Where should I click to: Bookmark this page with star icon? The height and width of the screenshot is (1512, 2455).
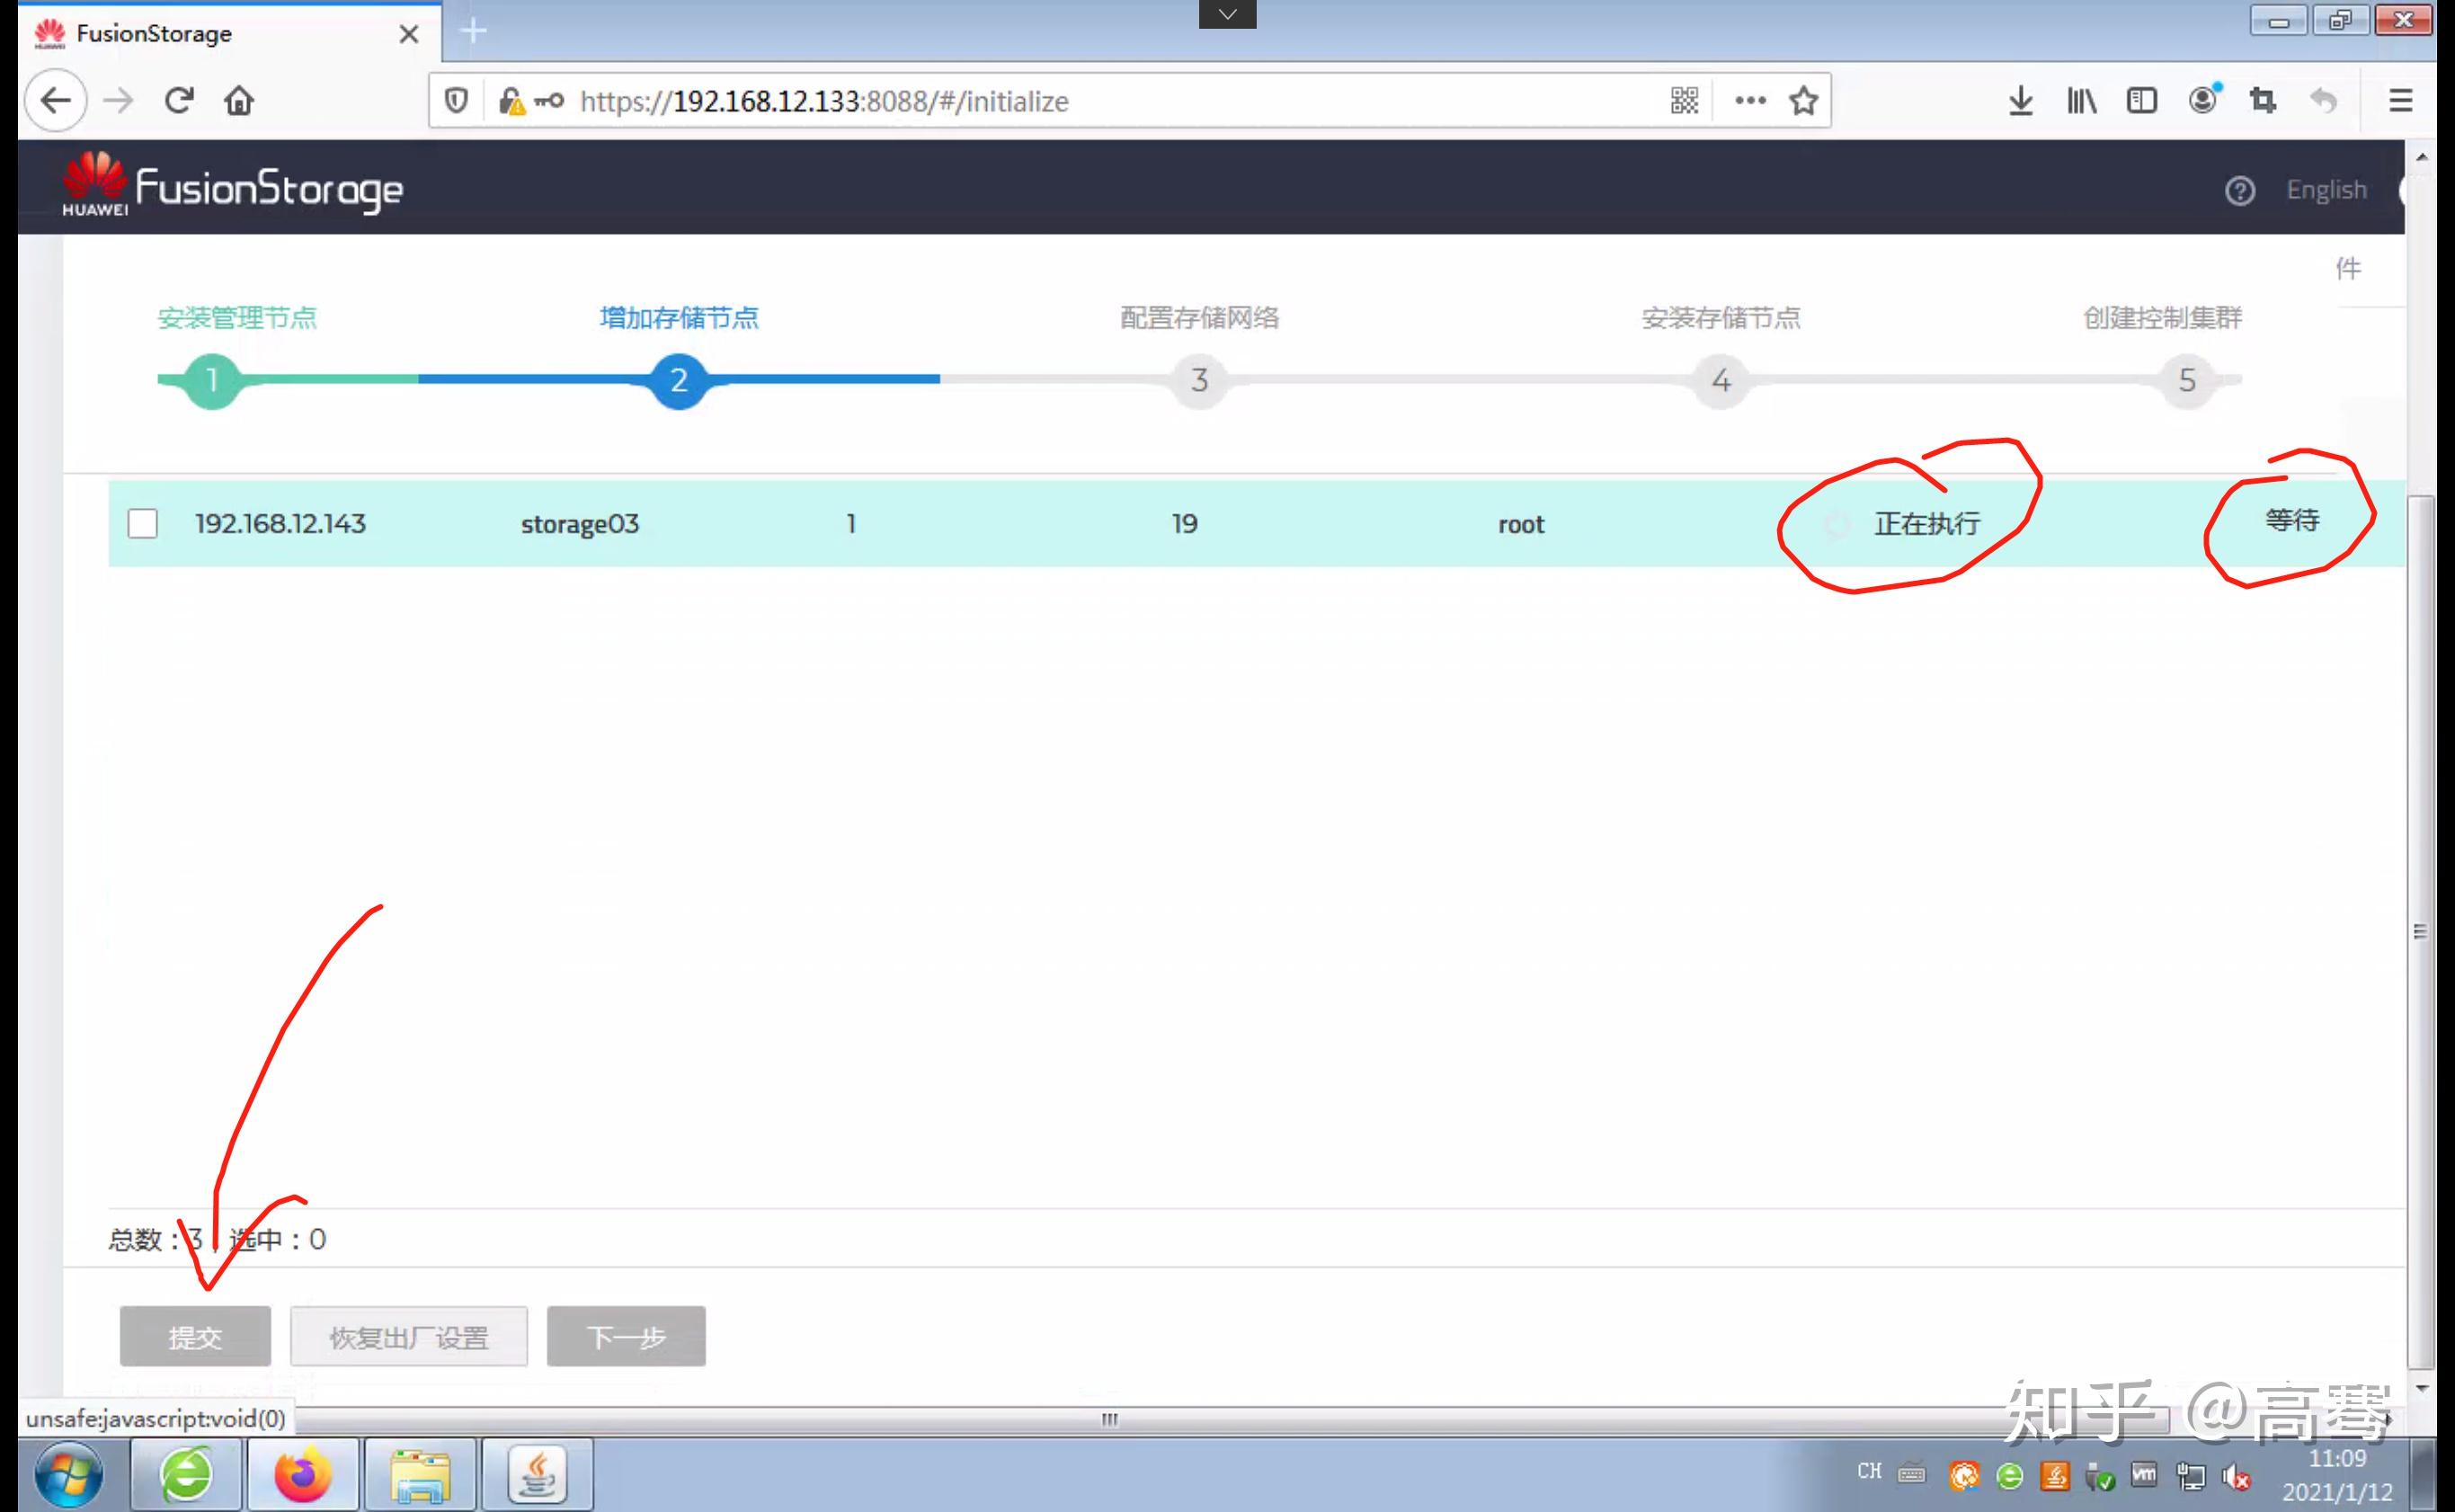pyautogui.click(x=1803, y=101)
